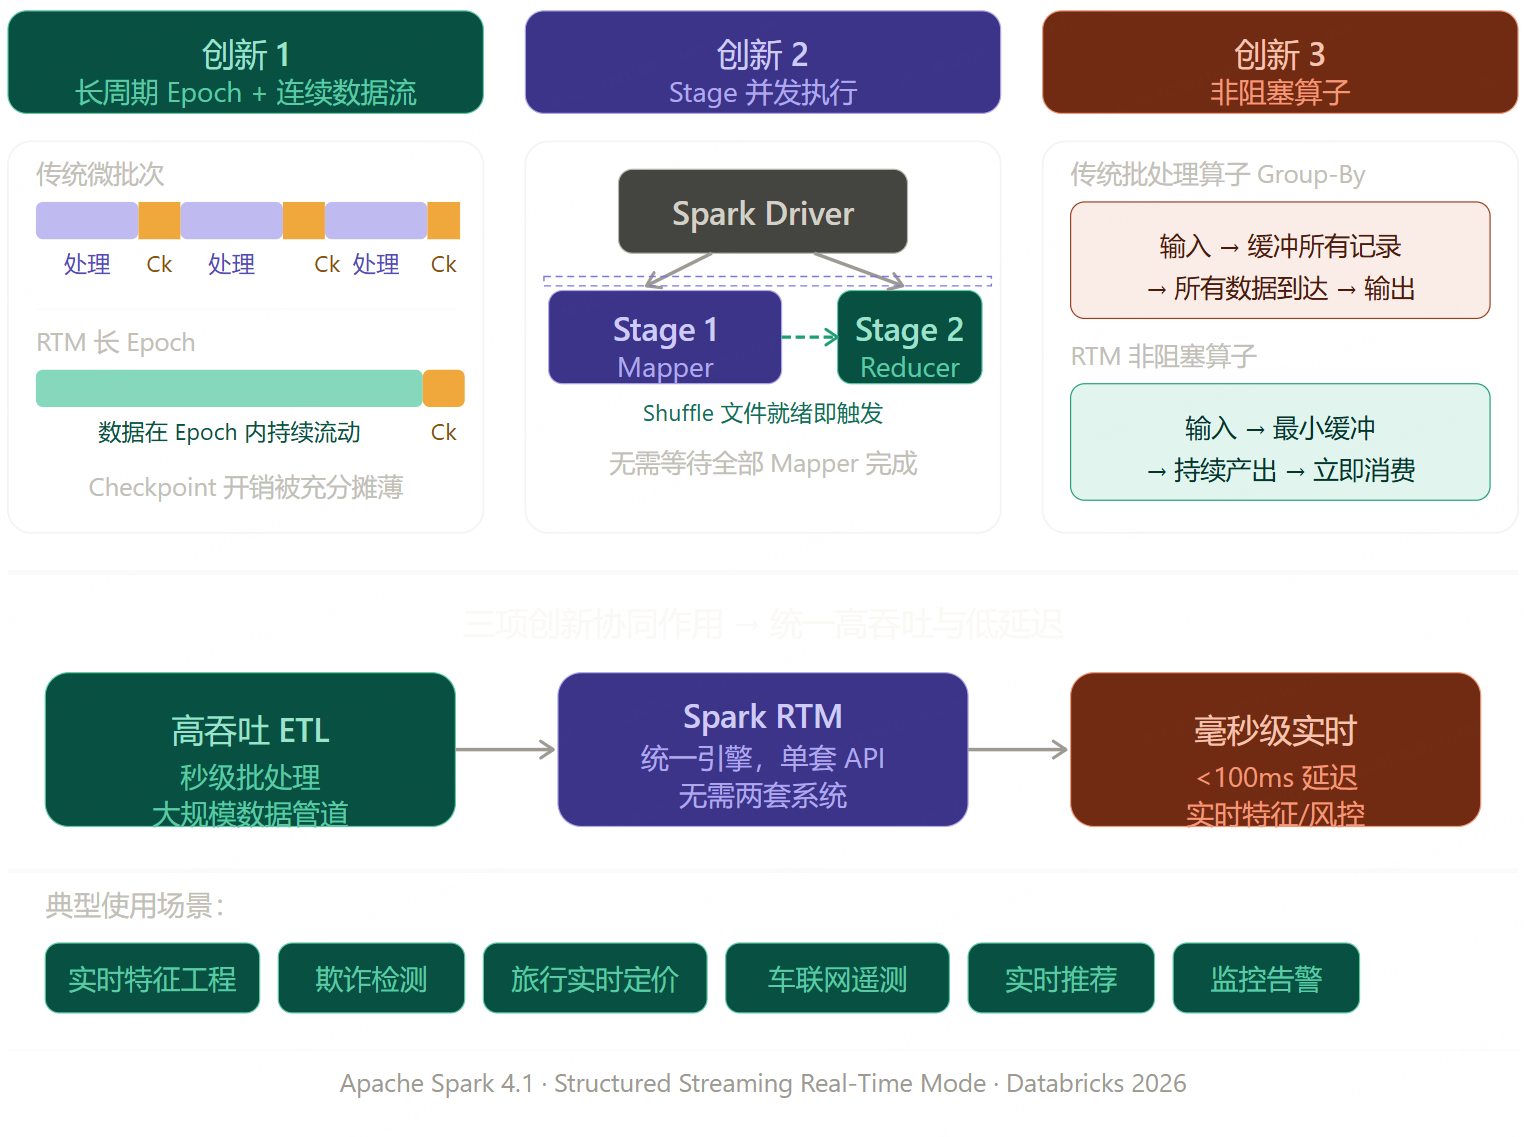Image resolution: width=1524 pixels, height=1137 pixels.
Task: Click the 输入 → 缓冲所有记录 box
Action: (1280, 260)
